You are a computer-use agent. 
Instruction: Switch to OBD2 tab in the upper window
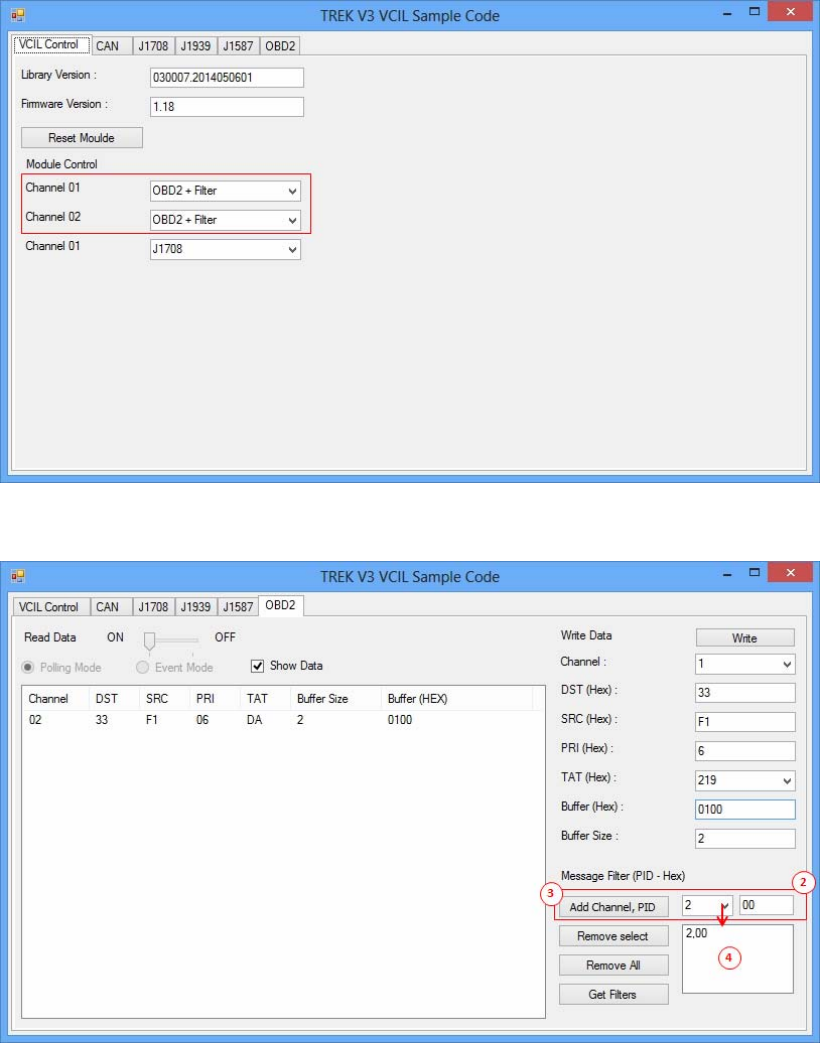click(x=280, y=46)
